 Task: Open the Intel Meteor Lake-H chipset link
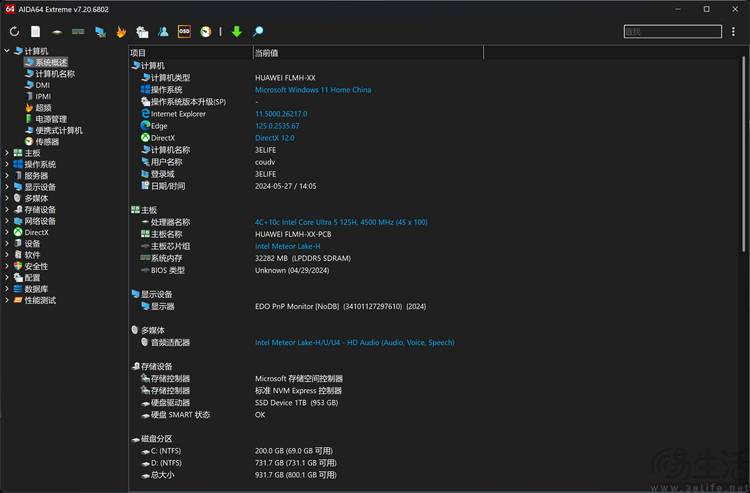(x=287, y=246)
